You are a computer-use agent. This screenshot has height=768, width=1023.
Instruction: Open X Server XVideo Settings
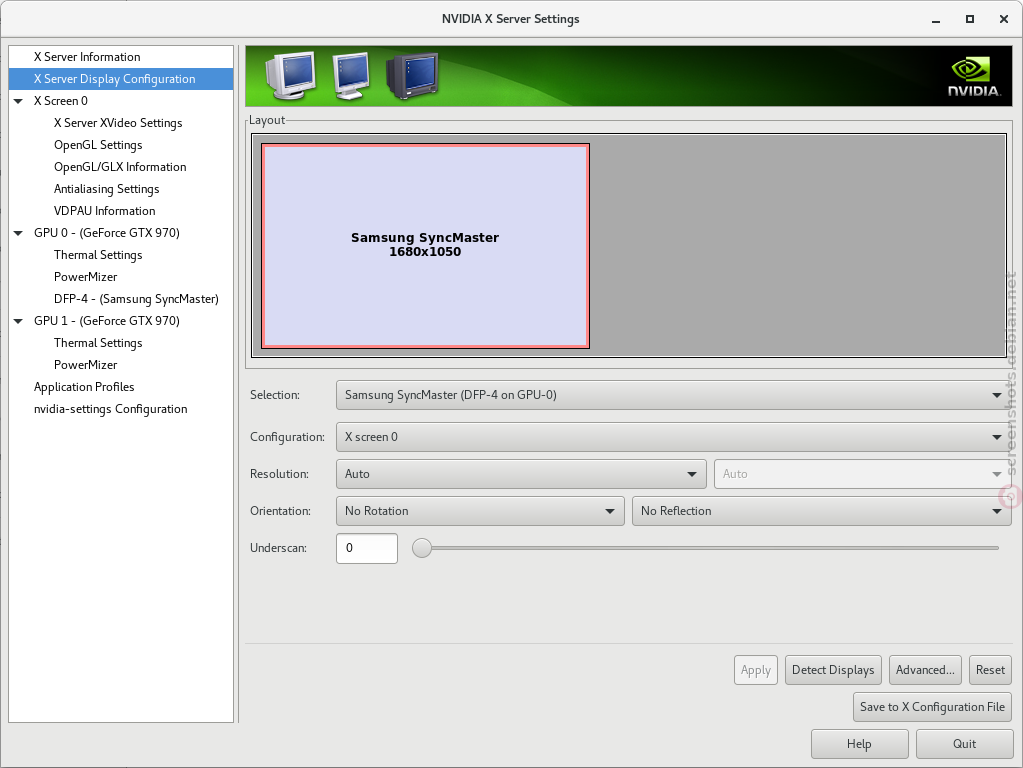pyautogui.click(x=121, y=123)
